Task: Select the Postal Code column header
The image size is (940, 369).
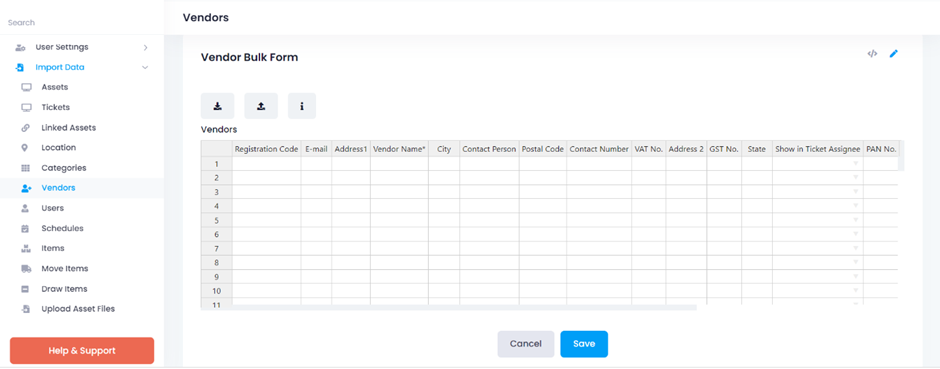Action: tap(543, 149)
